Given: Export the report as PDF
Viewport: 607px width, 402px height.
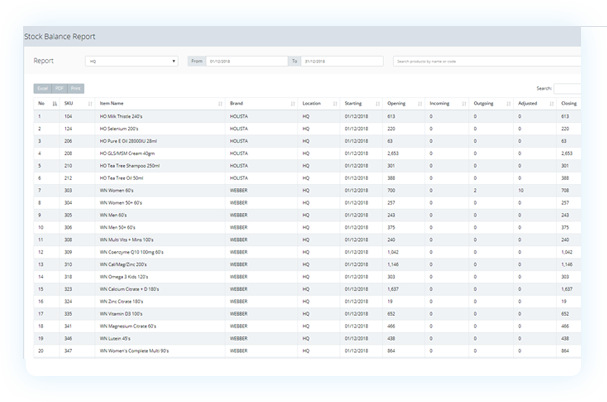Looking at the screenshot, I should pos(59,88).
